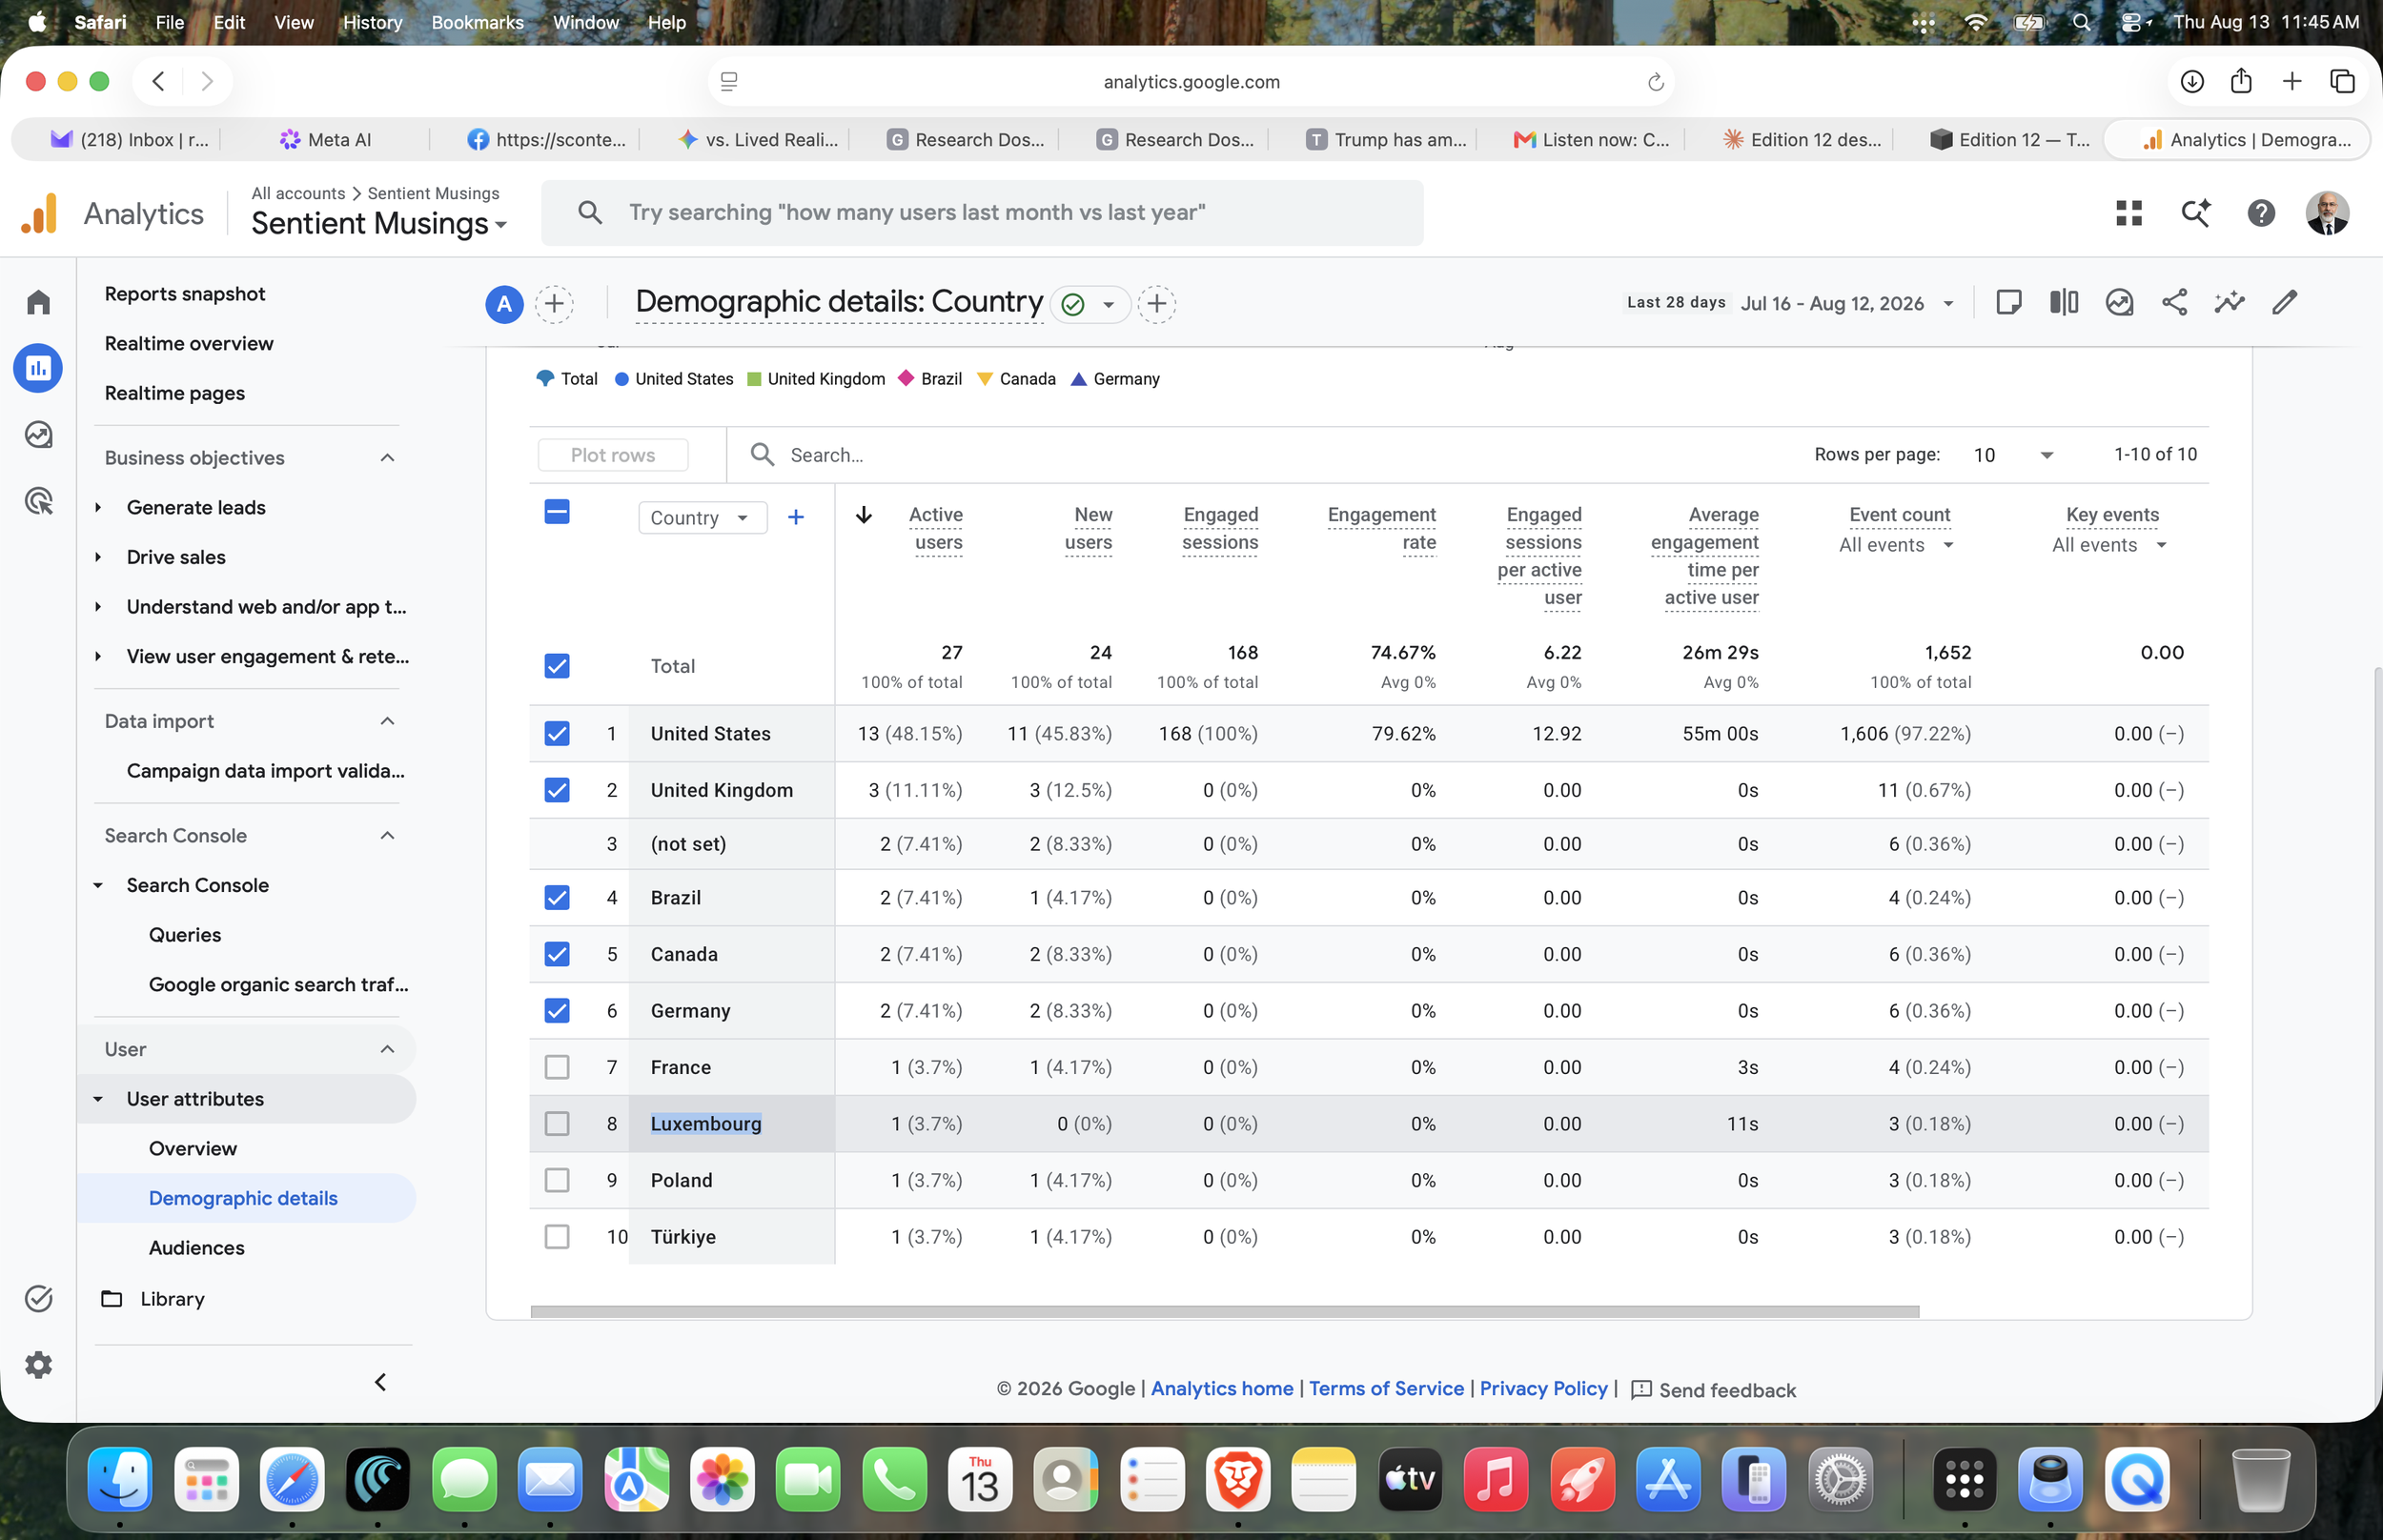The height and width of the screenshot is (1540, 2383).
Task: Toggle the header select-all checkbox
Action: (557, 512)
